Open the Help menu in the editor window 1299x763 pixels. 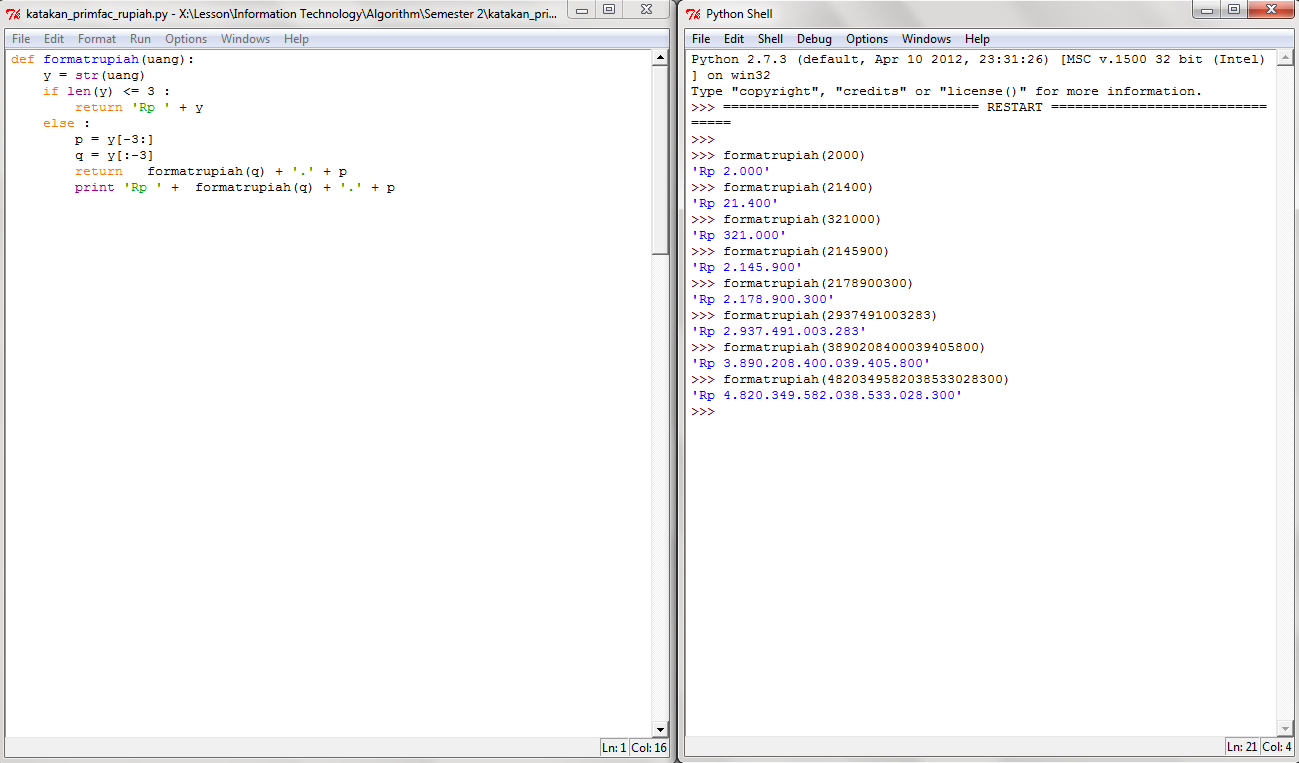point(296,39)
